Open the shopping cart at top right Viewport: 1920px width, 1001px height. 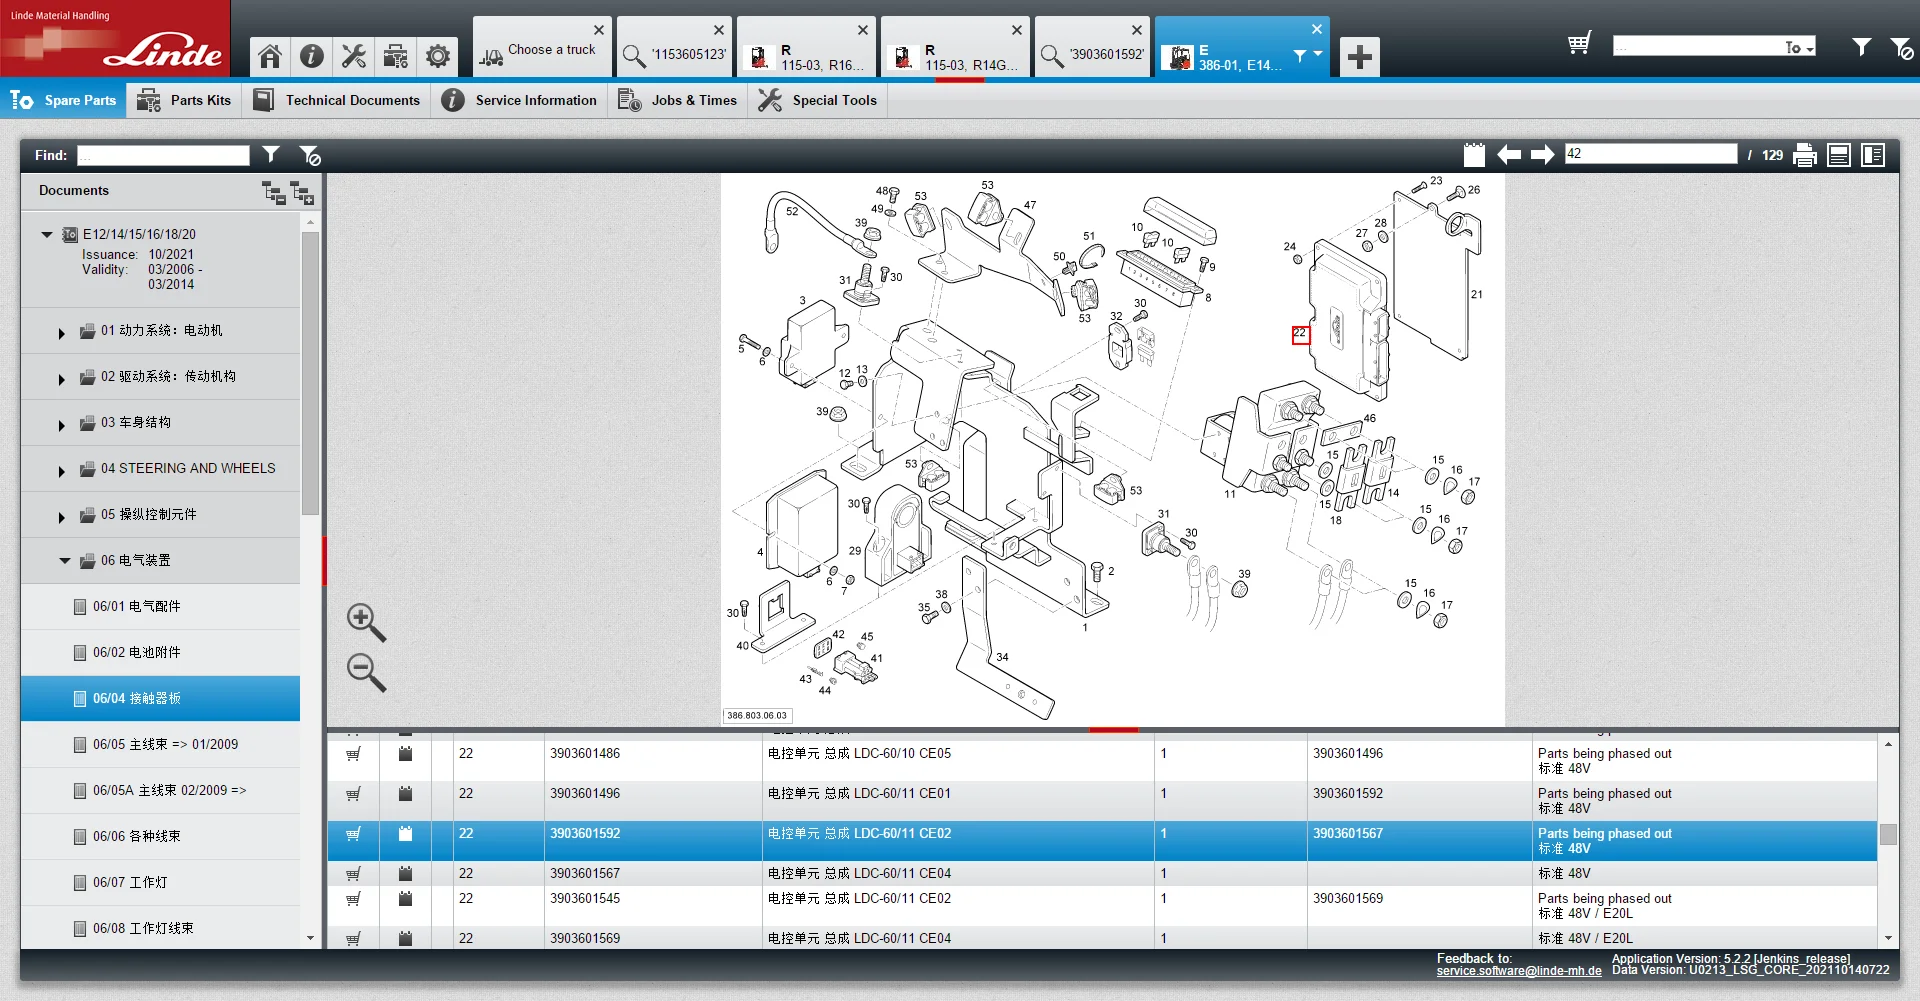[1579, 44]
